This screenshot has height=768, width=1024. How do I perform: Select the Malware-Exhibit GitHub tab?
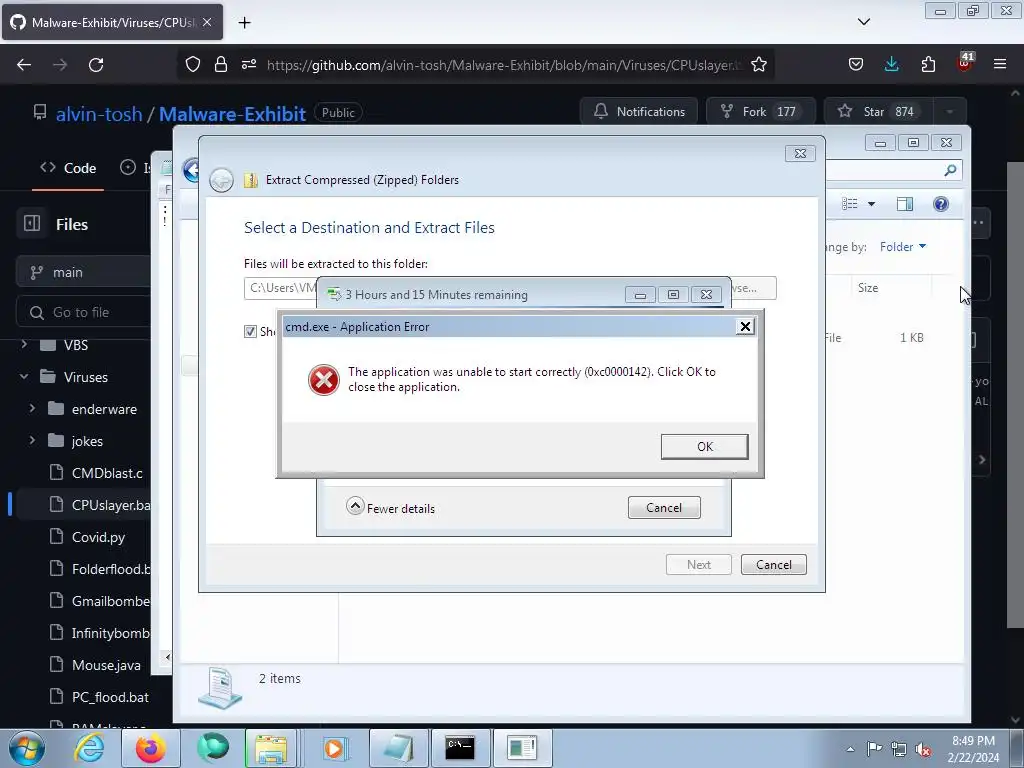(x=112, y=22)
